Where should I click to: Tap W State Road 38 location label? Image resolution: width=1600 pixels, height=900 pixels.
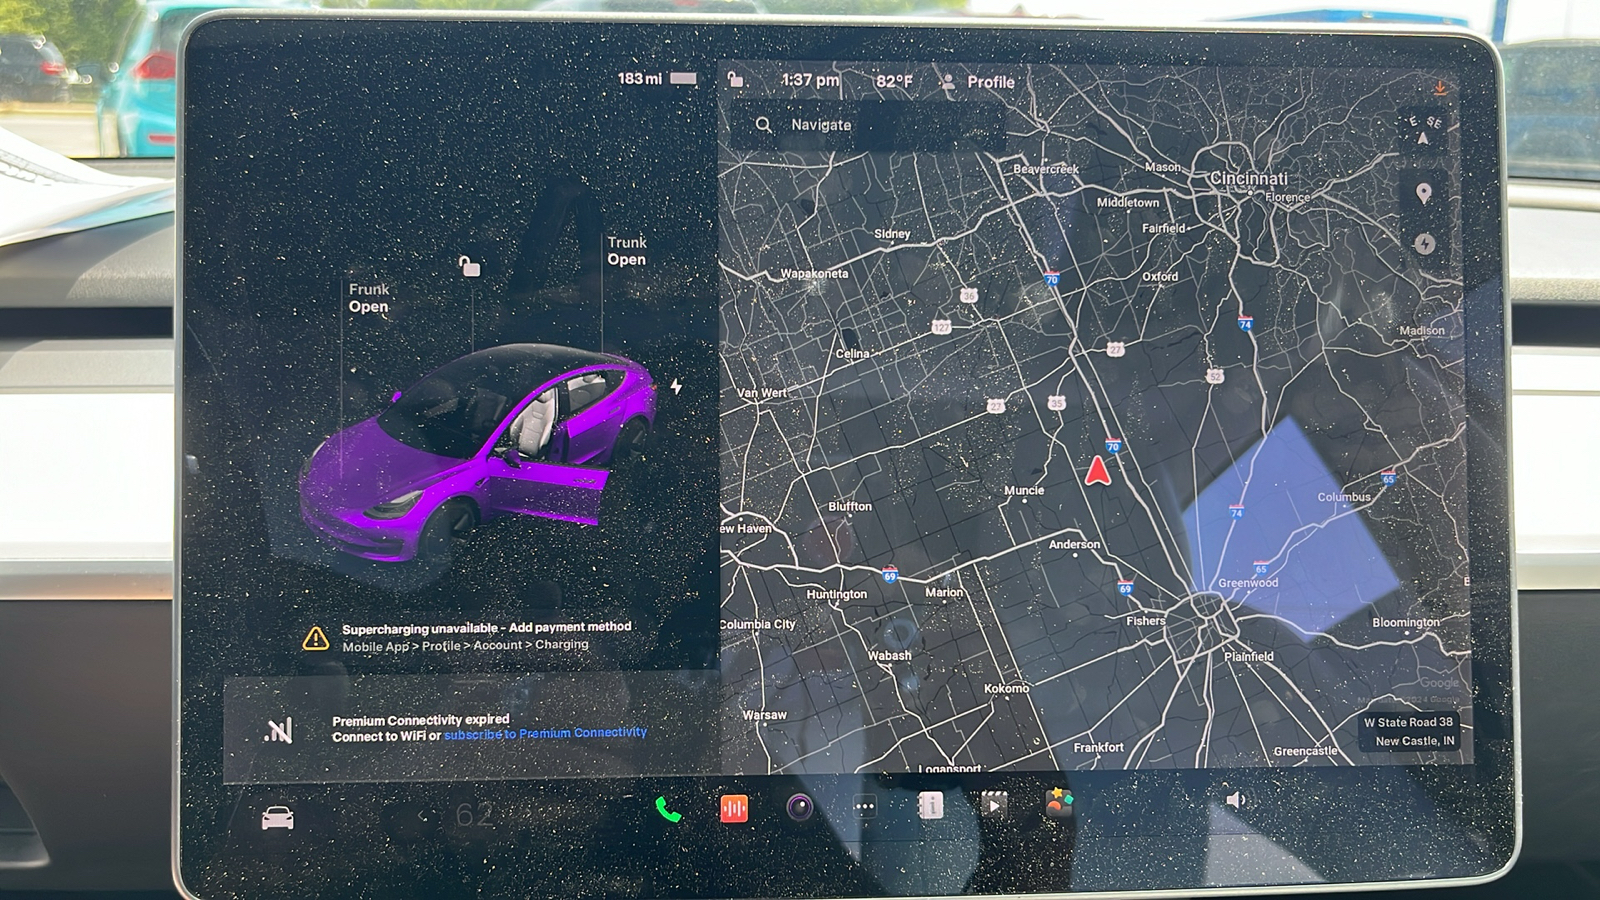point(1409,731)
